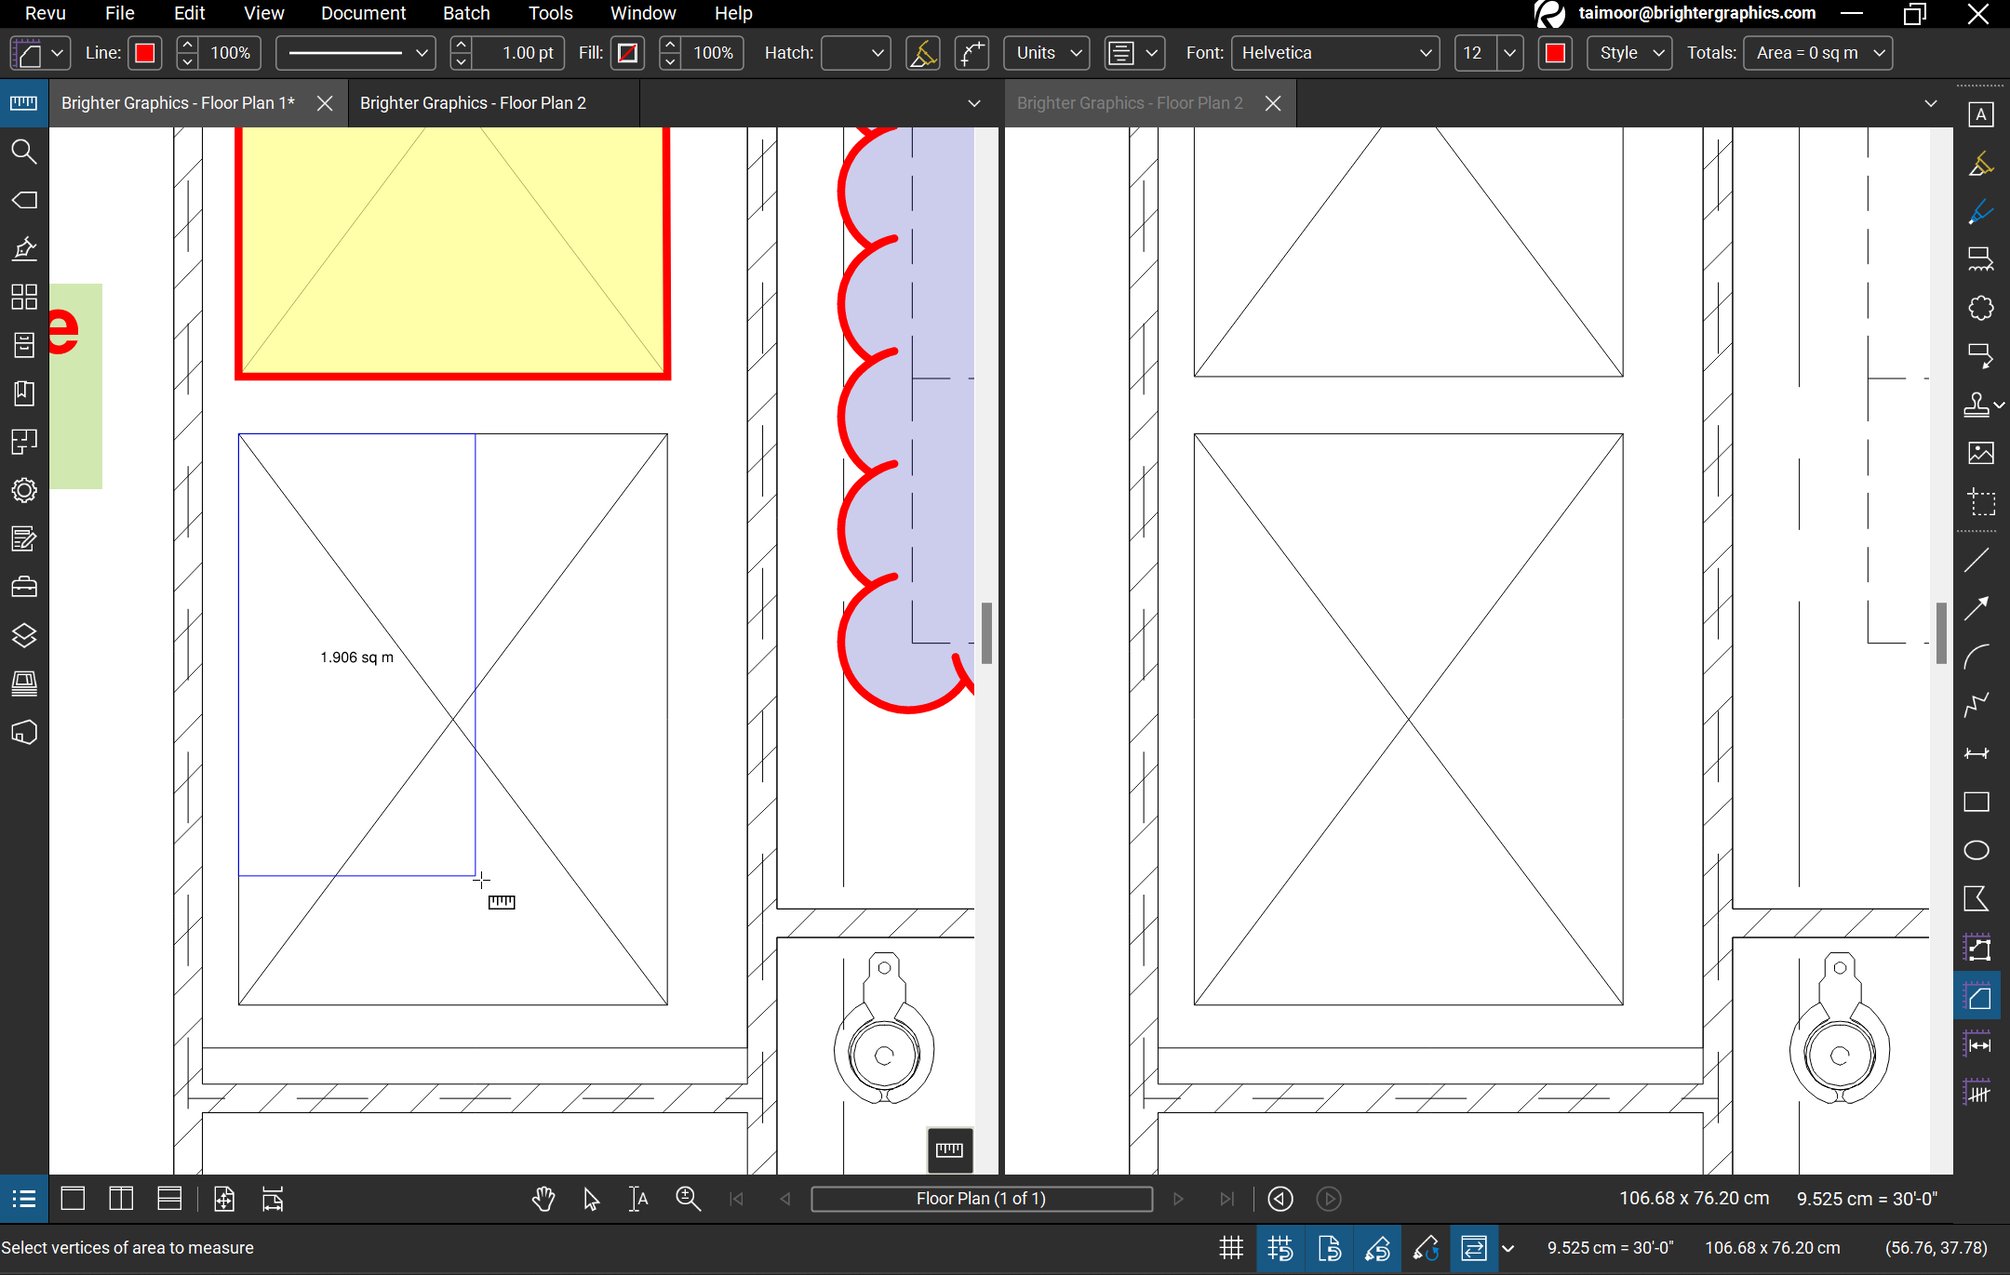Open the Layers panel
Image resolution: width=2010 pixels, height=1275 pixels.
(24, 635)
